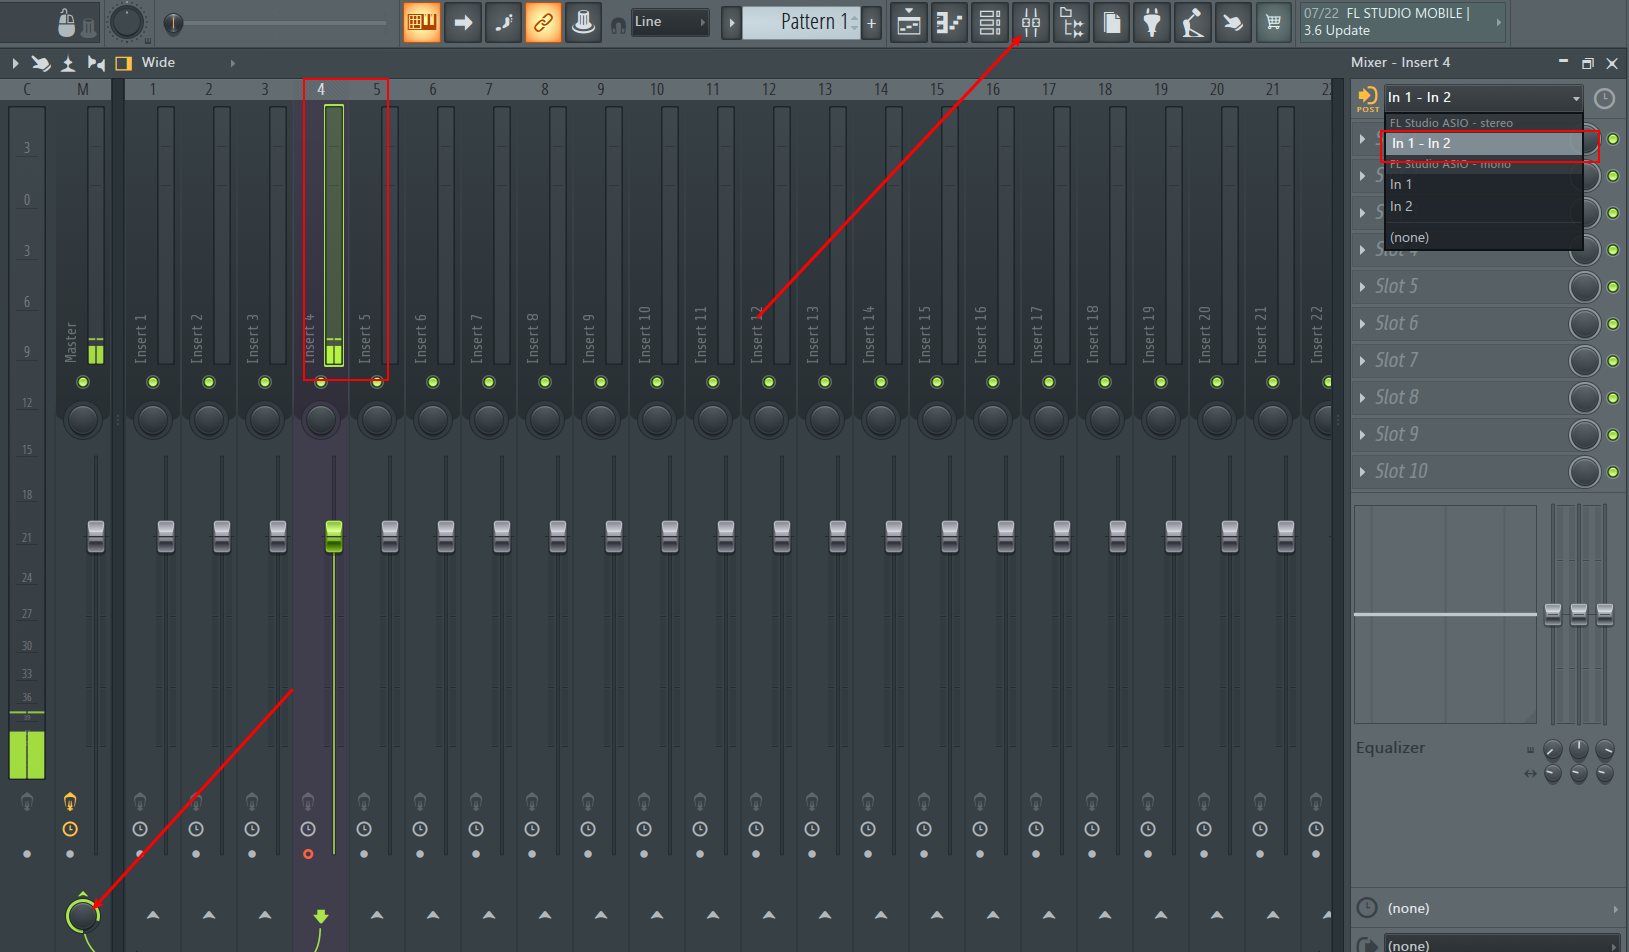Screen dimensions: 1629x952
Task: Open the Line snap dropdown
Action: [x=670, y=22]
